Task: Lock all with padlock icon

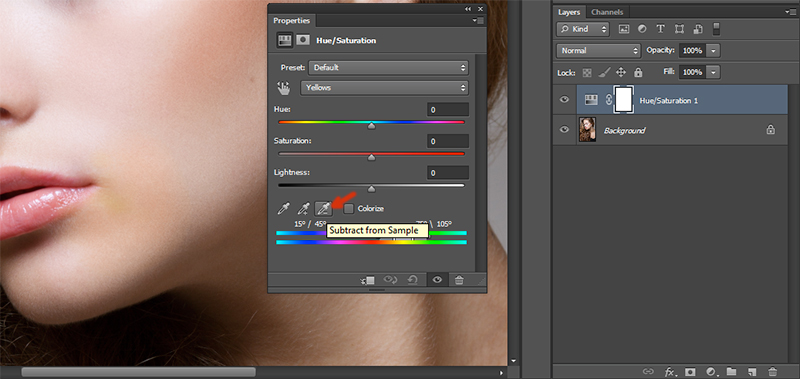Action: tap(638, 72)
